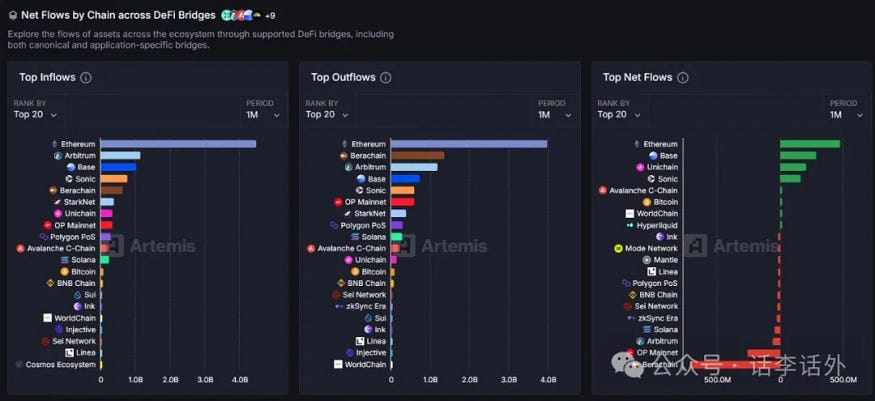This screenshot has width=875, height=401.
Task: Click the Arbitrum icon in Top Inflows
Action: [x=57, y=156]
